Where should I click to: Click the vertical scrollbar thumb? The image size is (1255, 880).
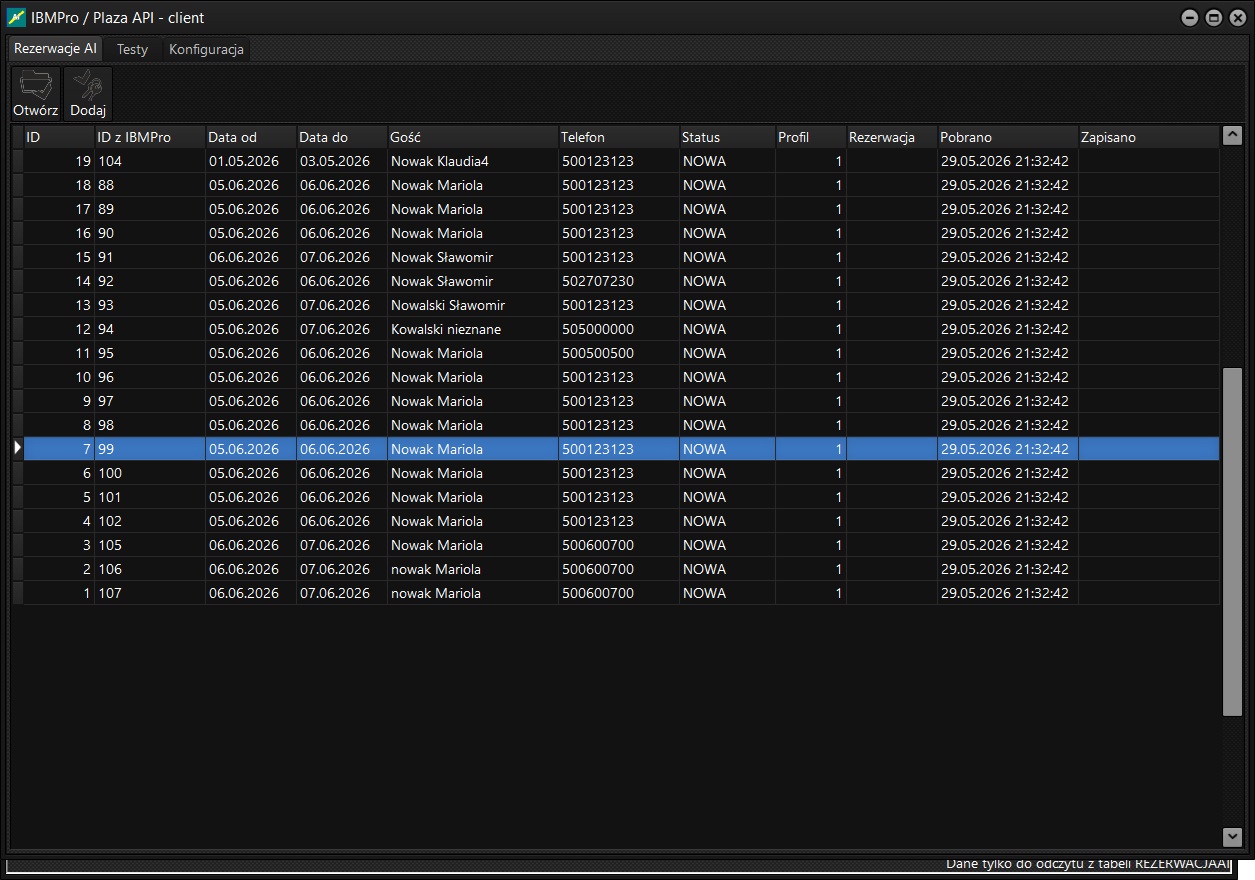[x=1232, y=541]
